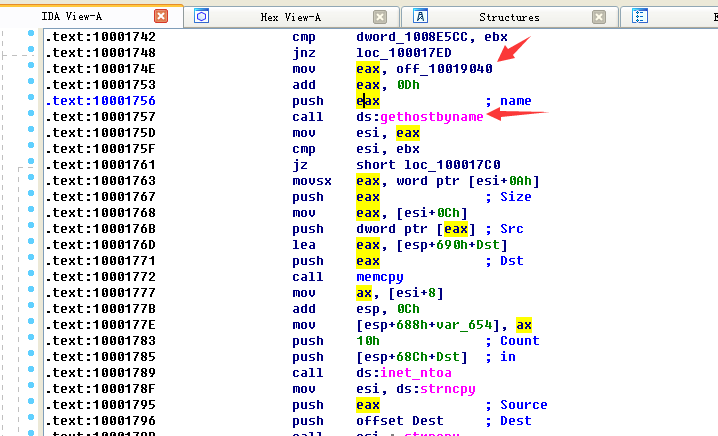Click the [esi+8] operand
Screen dimensions: 718x436
tap(416, 293)
